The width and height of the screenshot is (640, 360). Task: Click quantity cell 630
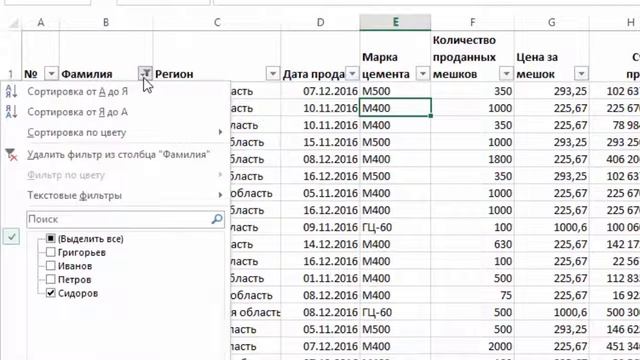pos(472,244)
